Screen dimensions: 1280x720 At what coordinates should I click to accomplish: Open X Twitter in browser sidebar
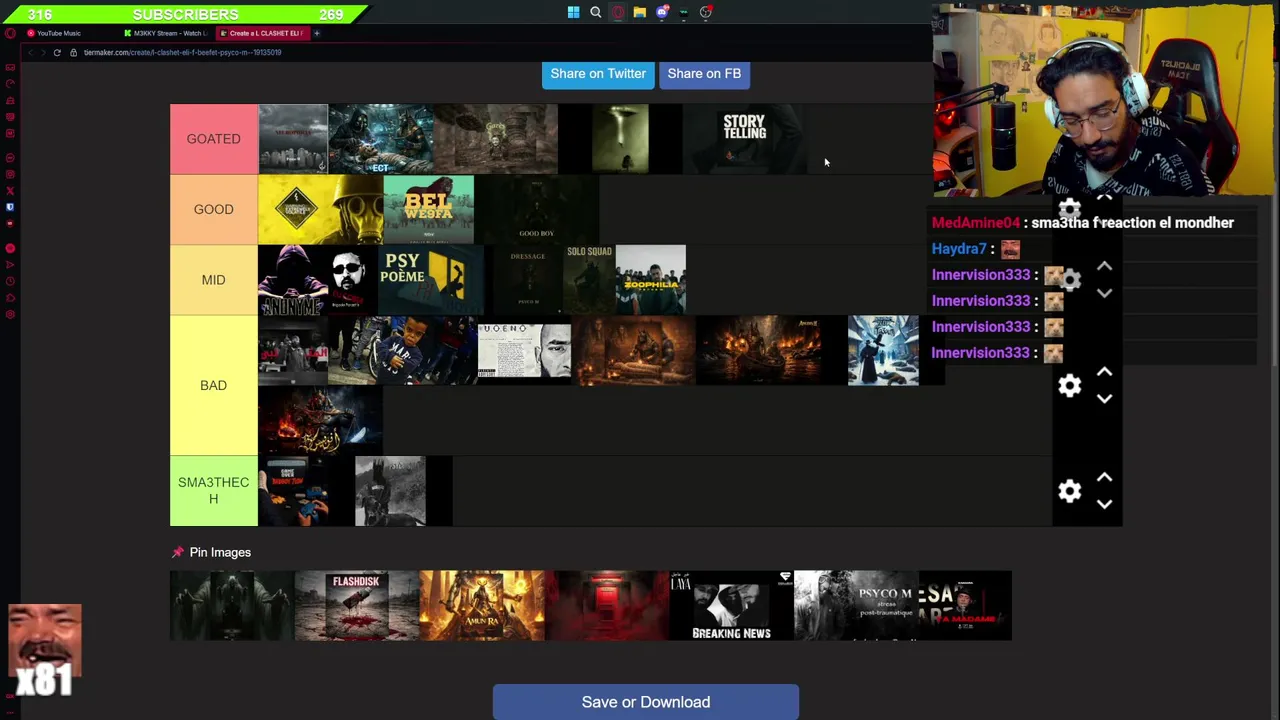10,191
